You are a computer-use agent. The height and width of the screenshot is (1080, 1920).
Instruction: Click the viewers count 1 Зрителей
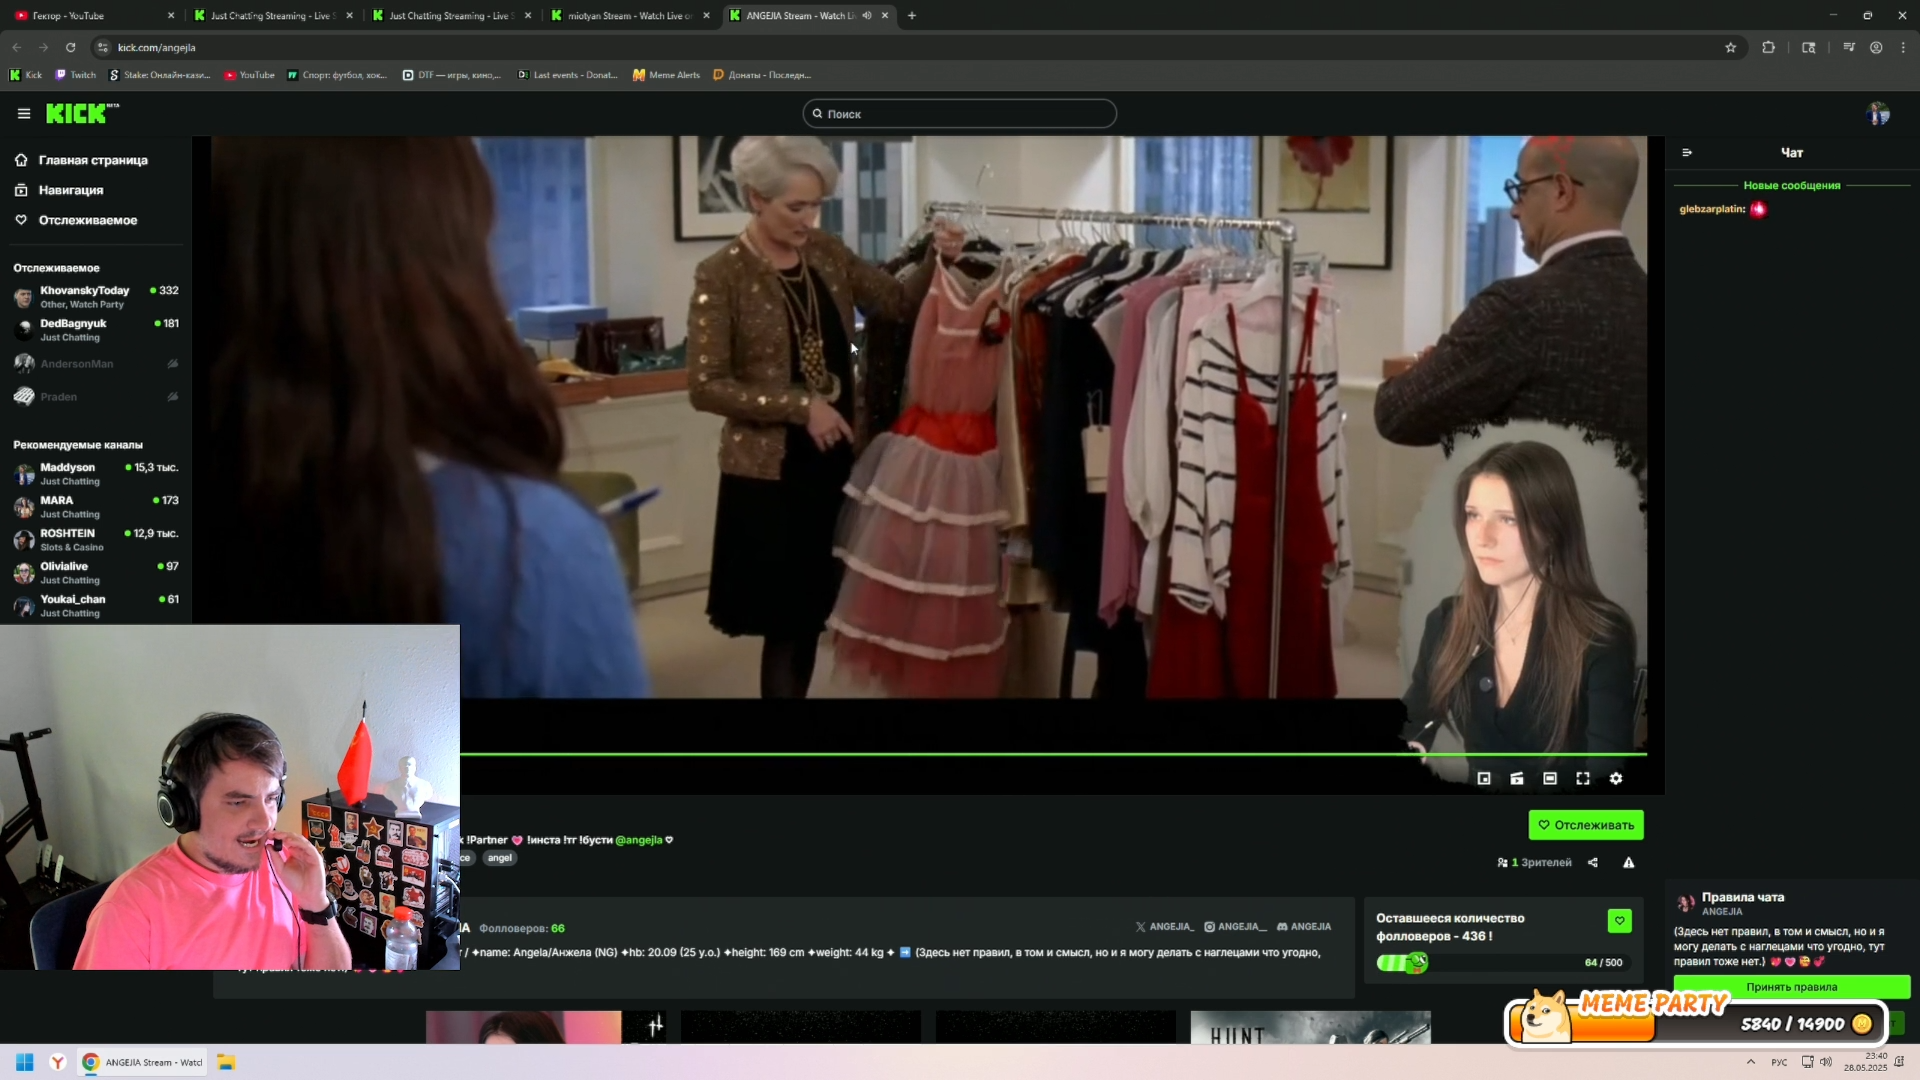tap(1534, 862)
